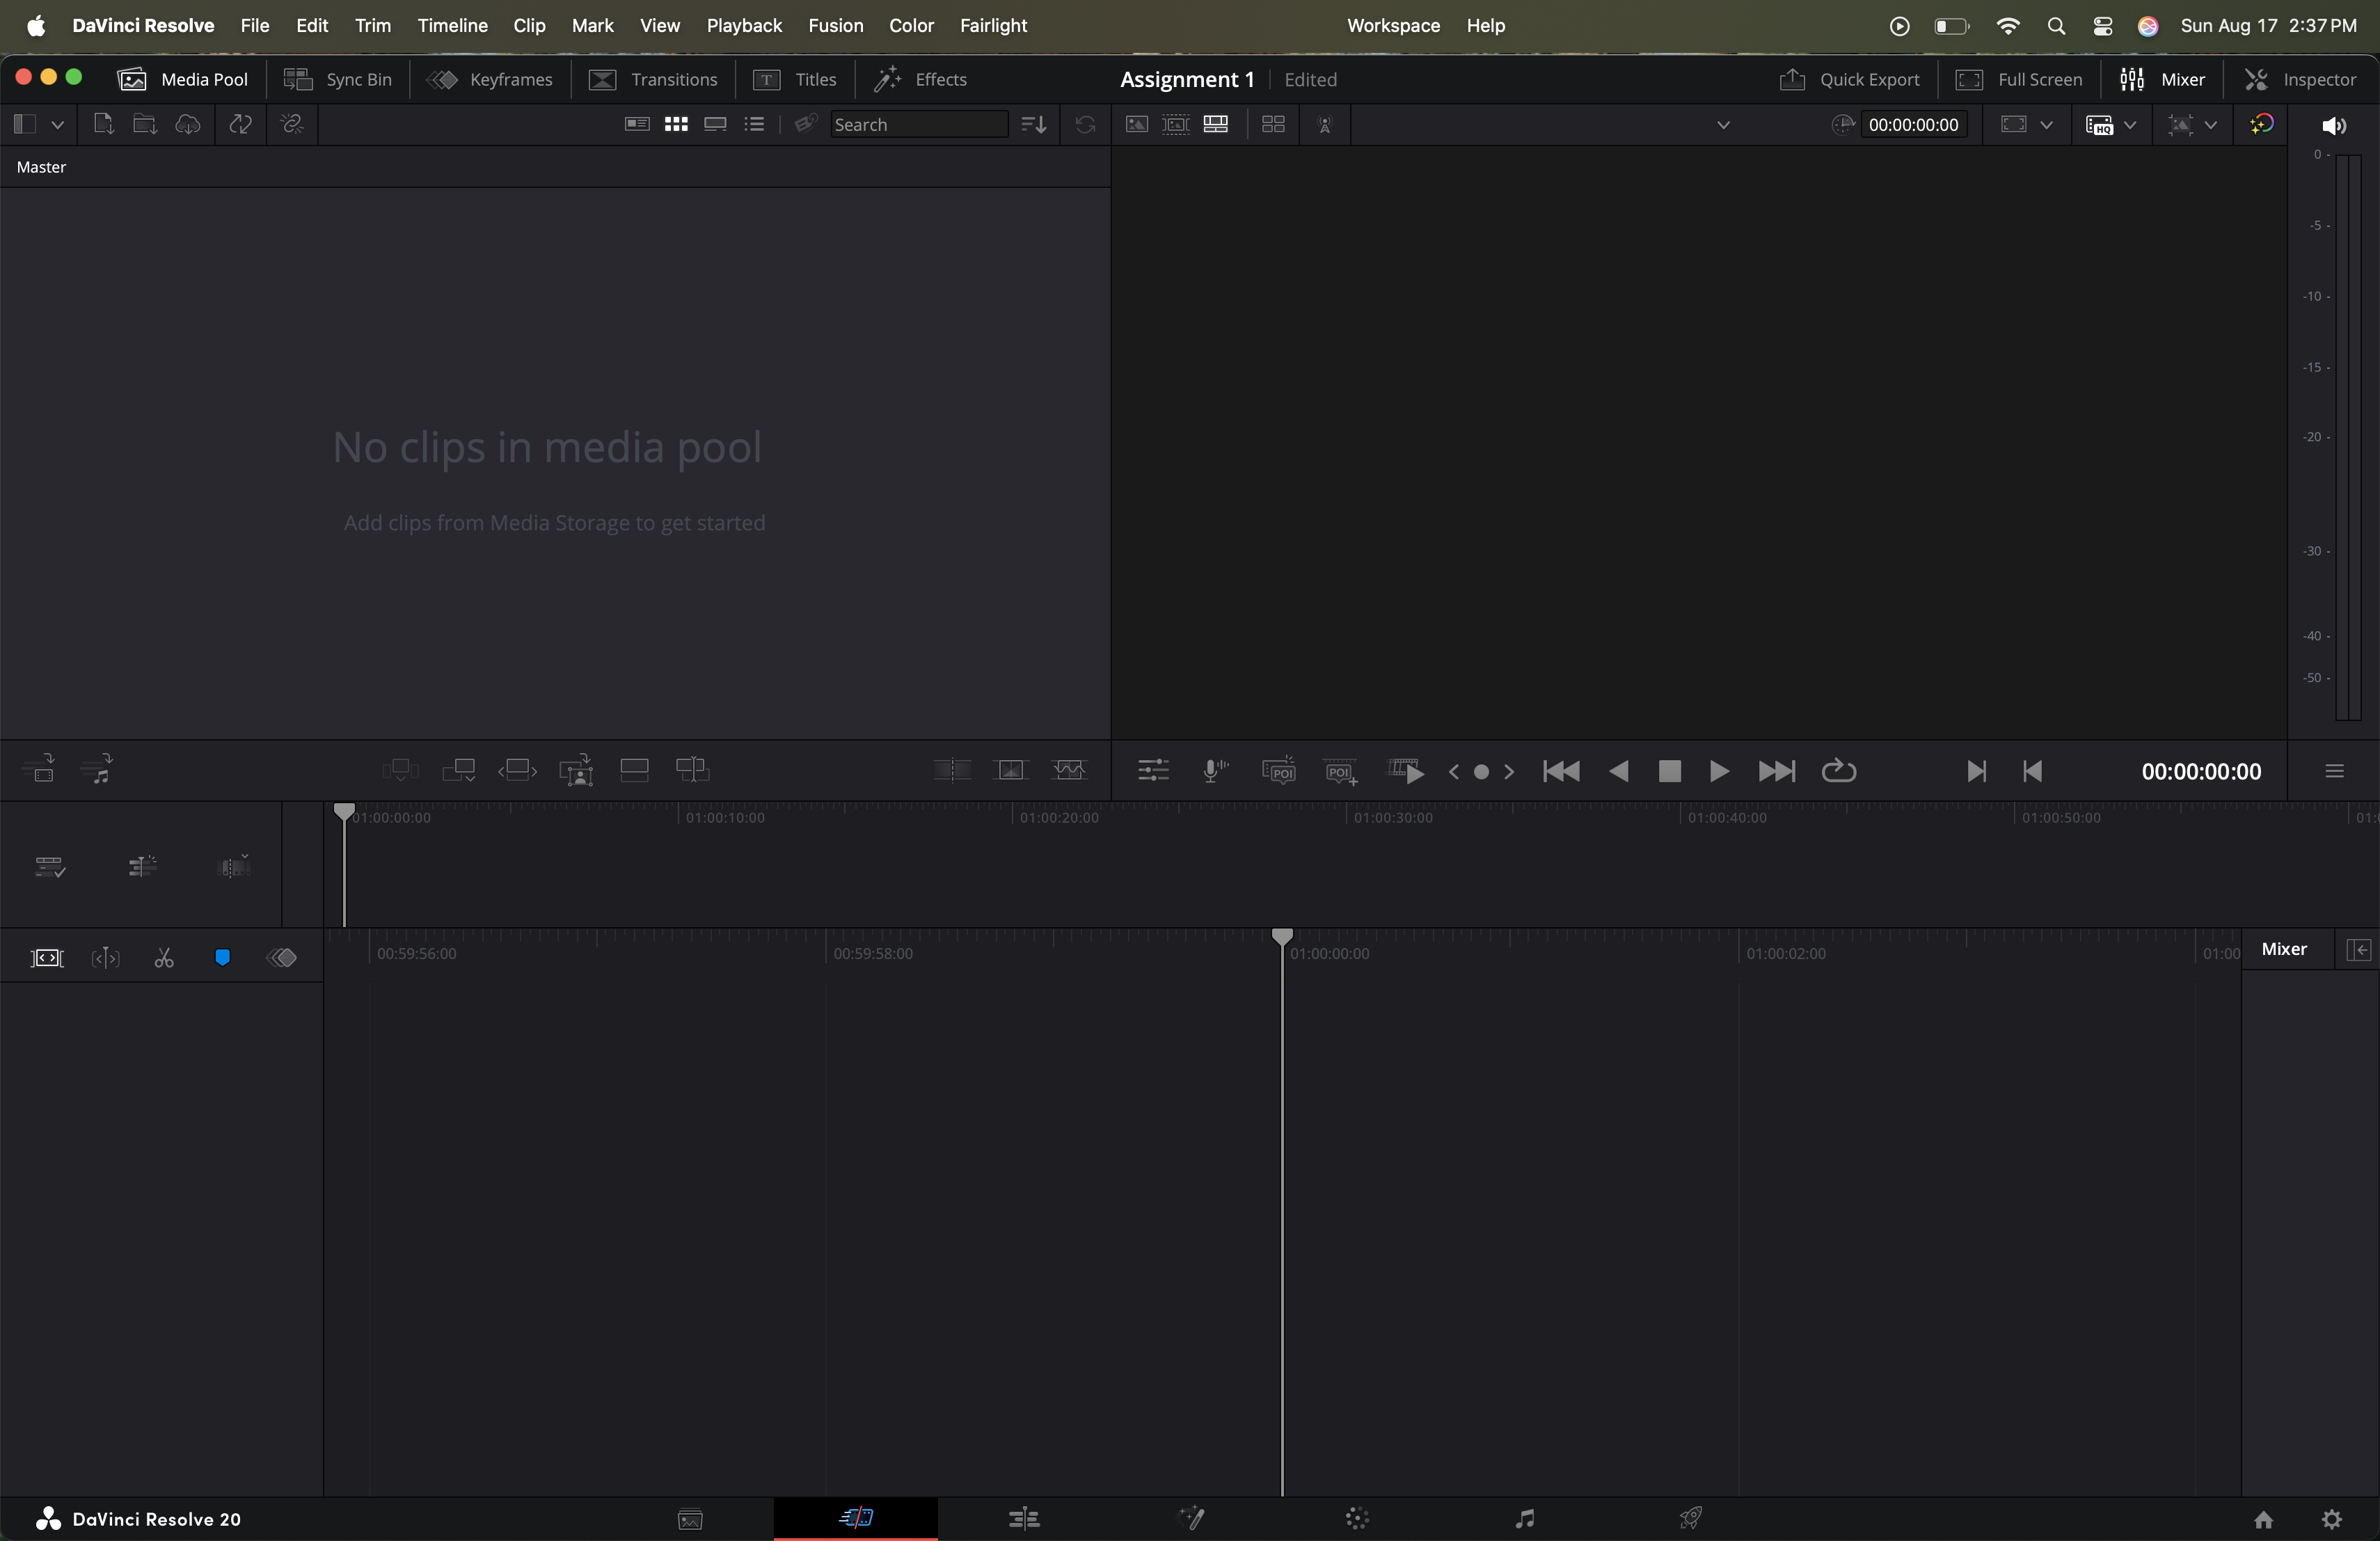2380x1541 pixels.
Task: Toggle the Inspector panel
Action: (2300, 79)
